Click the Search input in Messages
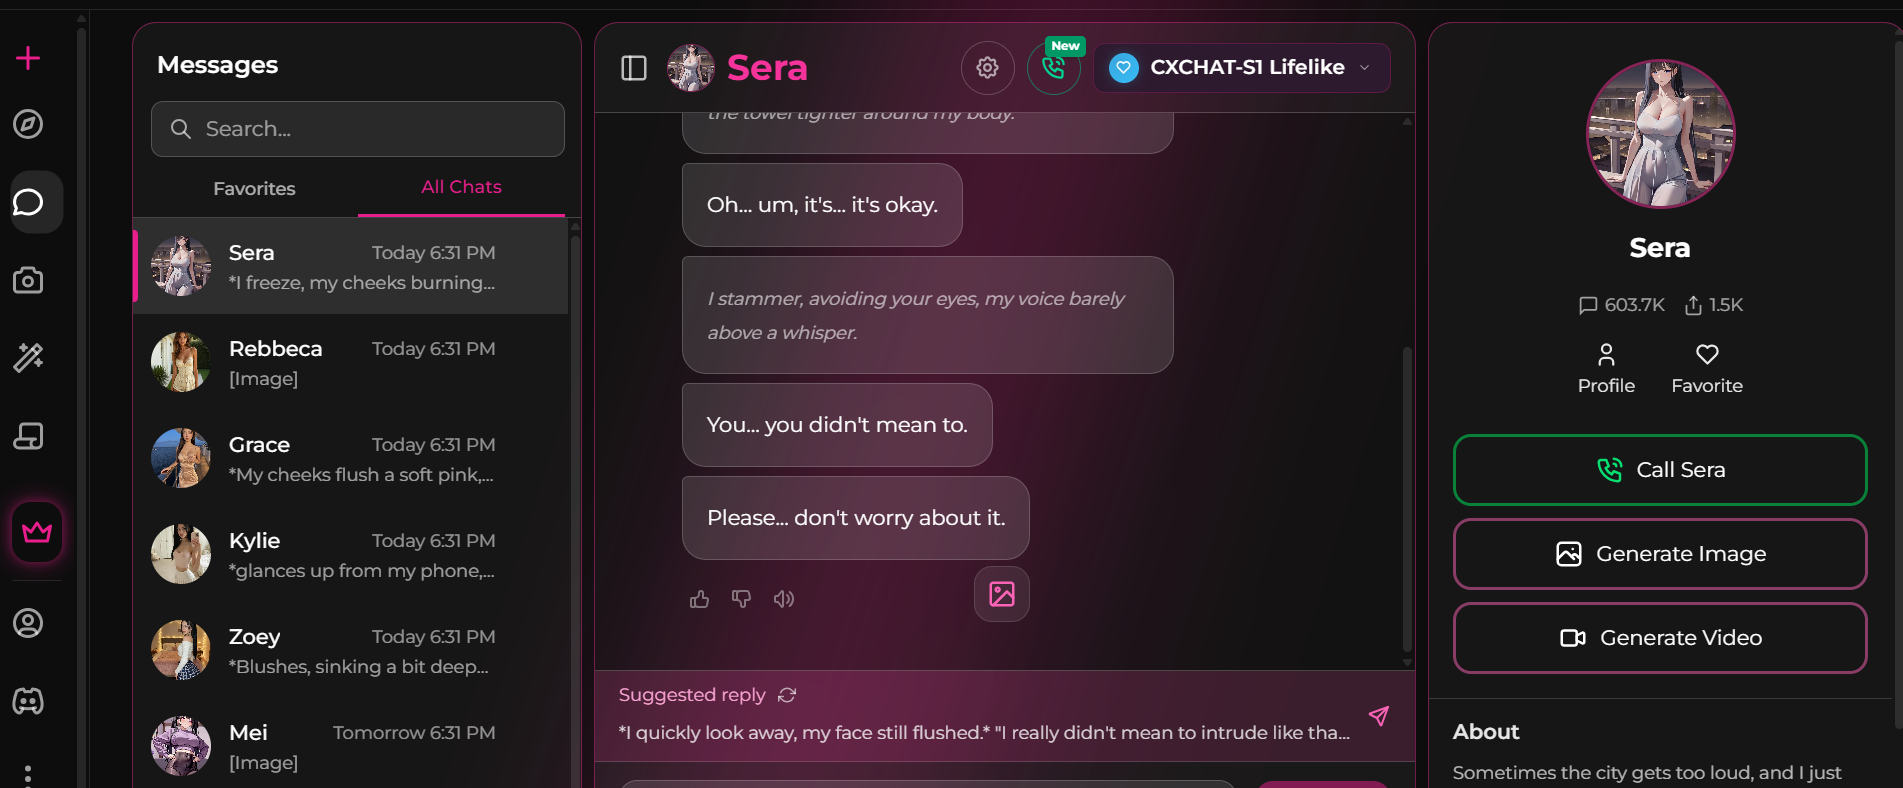Image resolution: width=1903 pixels, height=788 pixels. (357, 129)
